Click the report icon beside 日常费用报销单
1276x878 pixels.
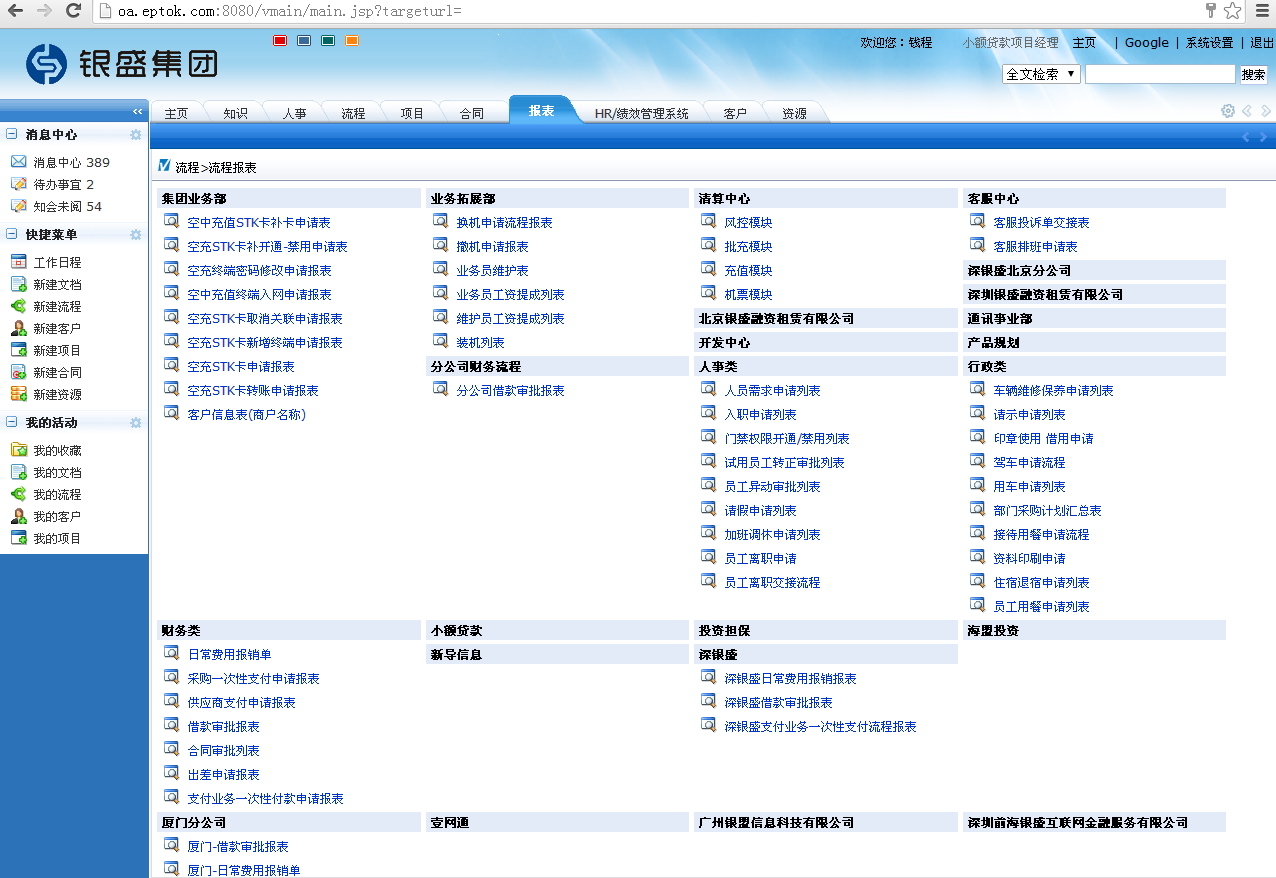coord(171,653)
